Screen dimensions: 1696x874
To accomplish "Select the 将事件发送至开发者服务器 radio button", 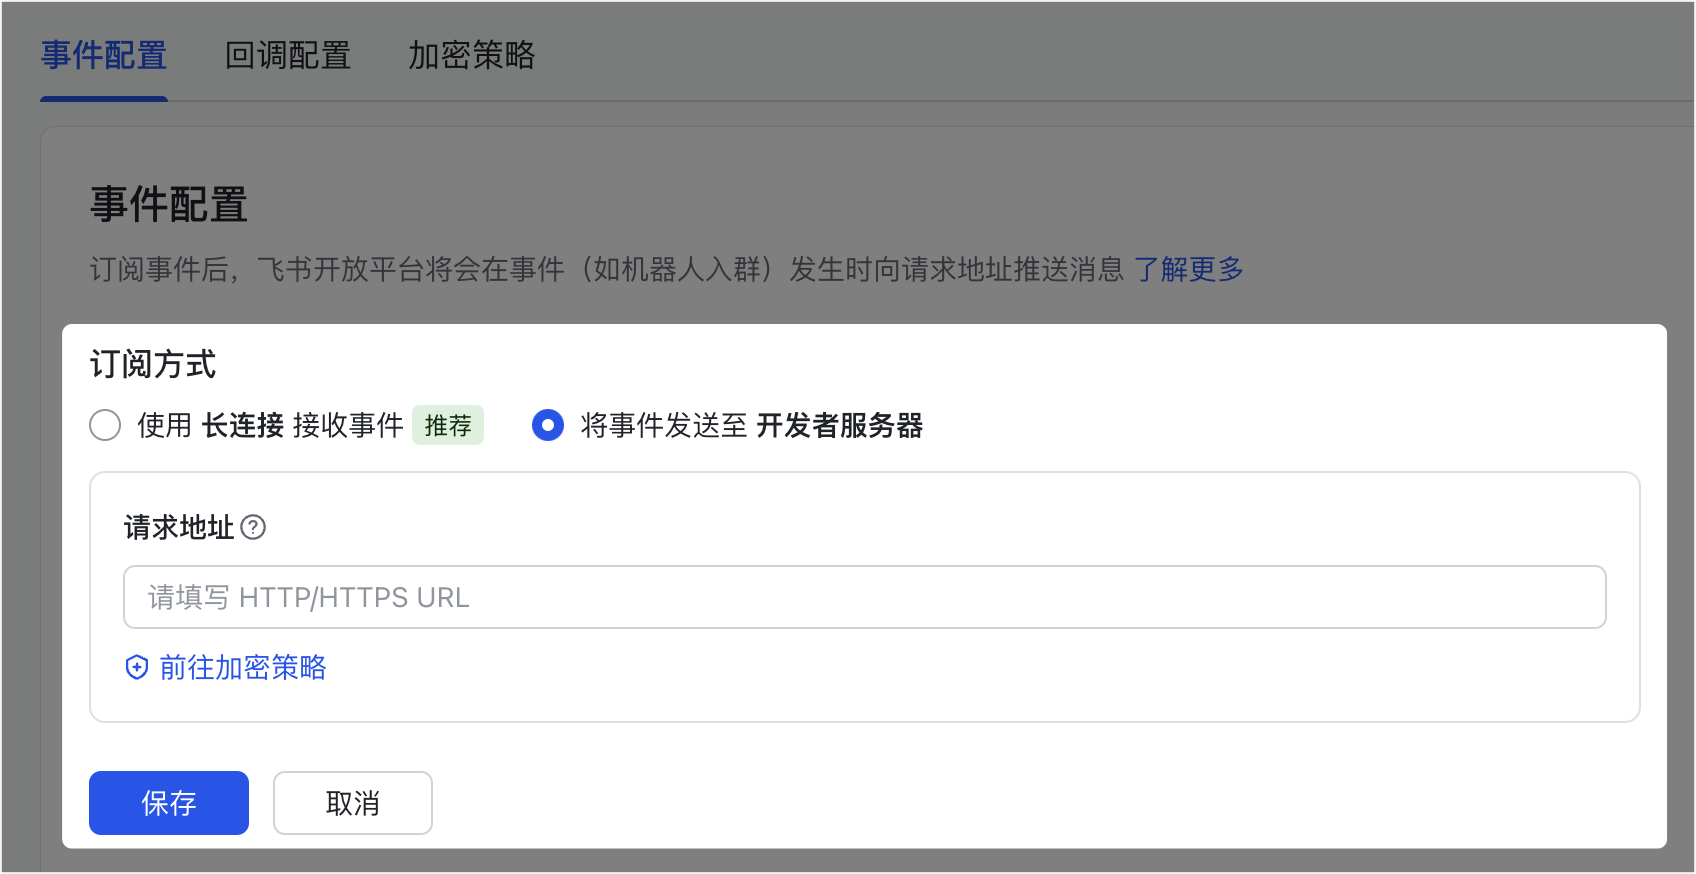I will click(548, 425).
